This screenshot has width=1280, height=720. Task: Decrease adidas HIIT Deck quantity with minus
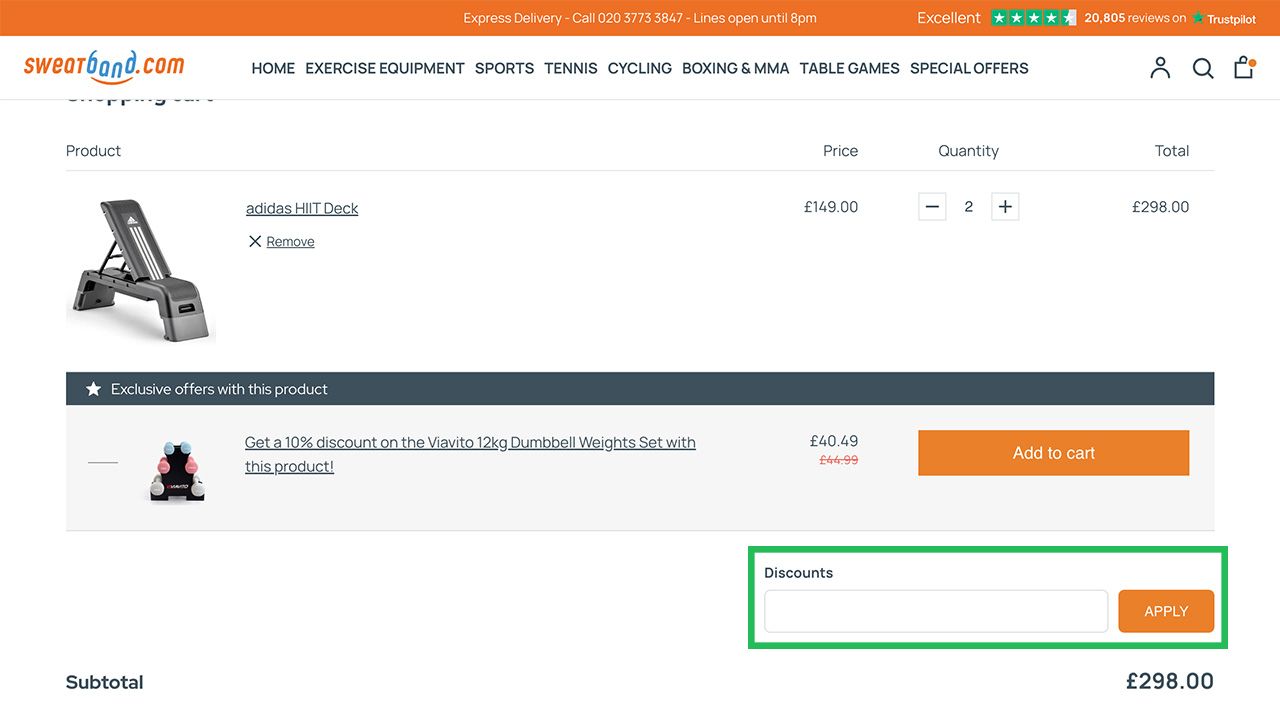932,207
